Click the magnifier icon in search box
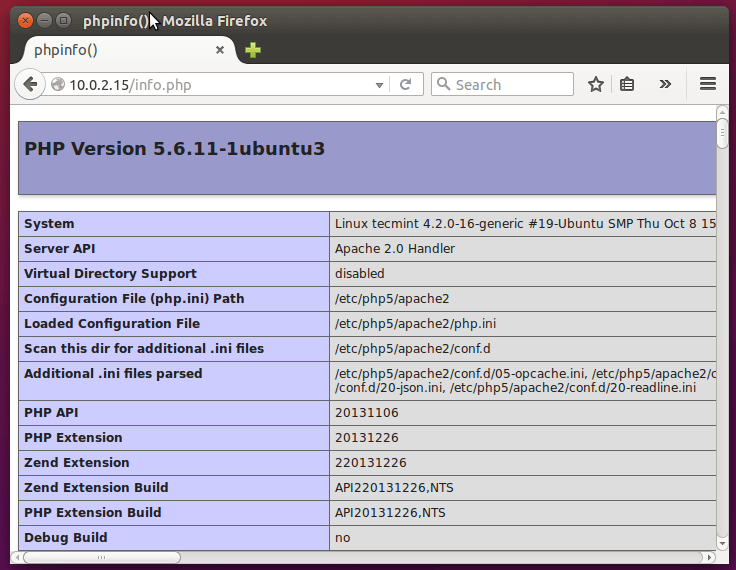This screenshot has height=570, width=736. click(x=443, y=84)
